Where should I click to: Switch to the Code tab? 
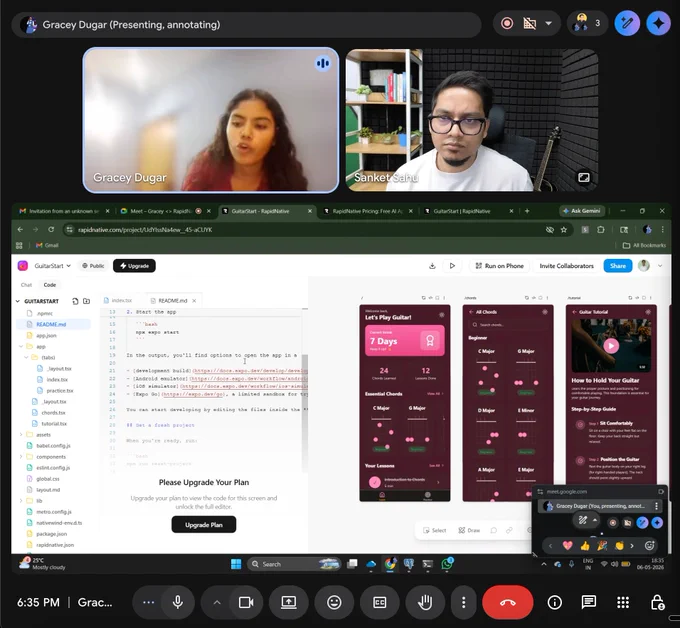(49, 285)
